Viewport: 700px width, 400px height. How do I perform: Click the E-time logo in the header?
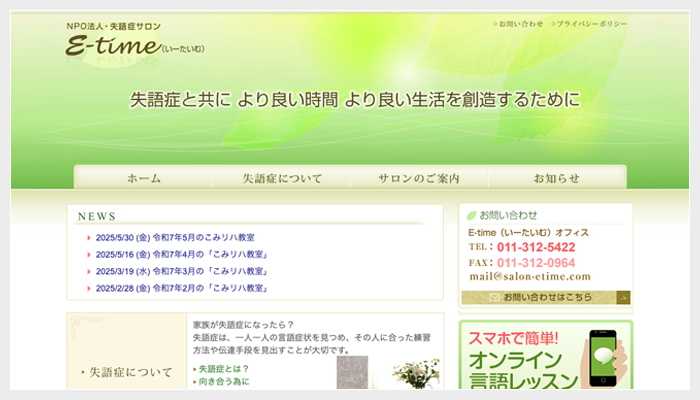(110, 46)
